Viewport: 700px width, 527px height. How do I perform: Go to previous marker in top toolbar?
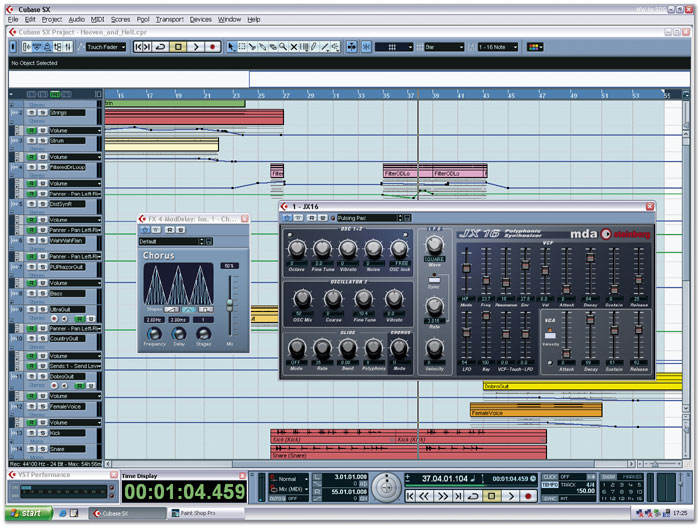[138, 47]
